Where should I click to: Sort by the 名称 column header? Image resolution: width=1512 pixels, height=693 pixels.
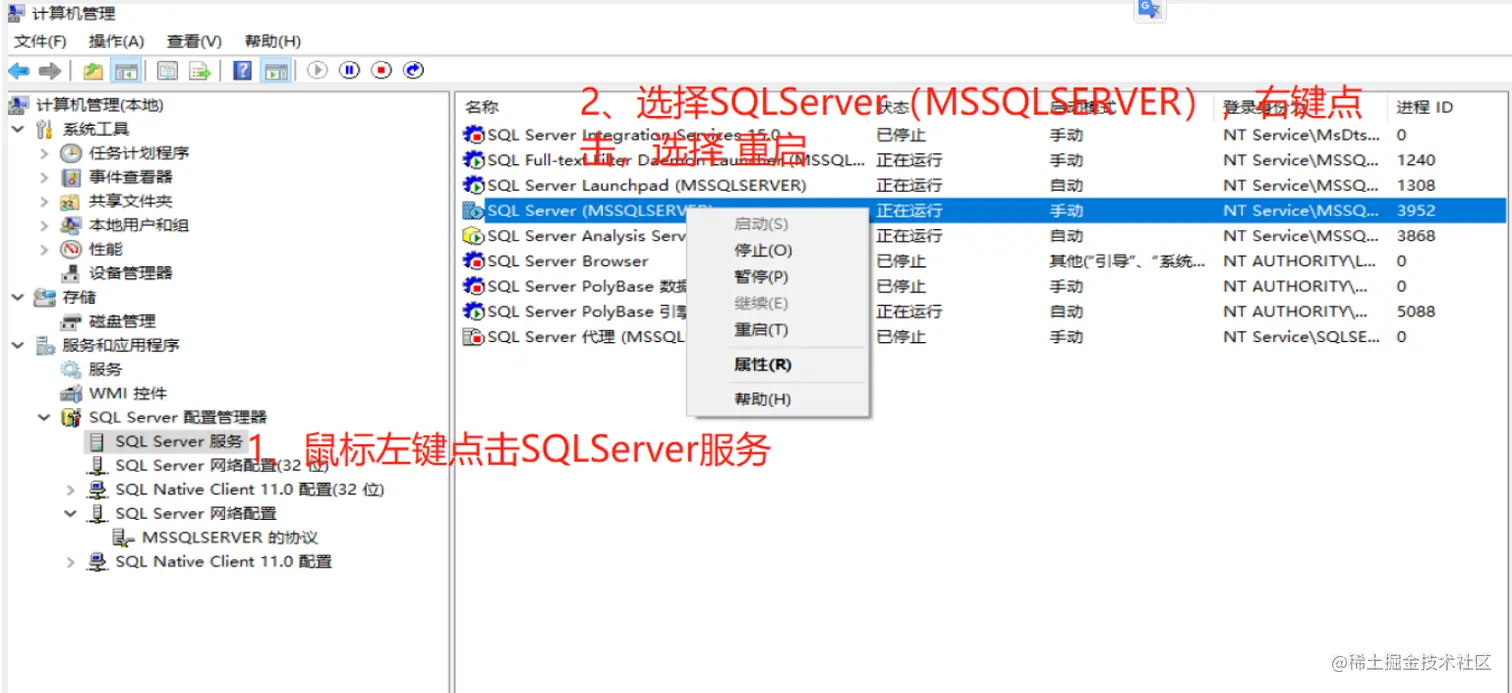pos(482,107)
